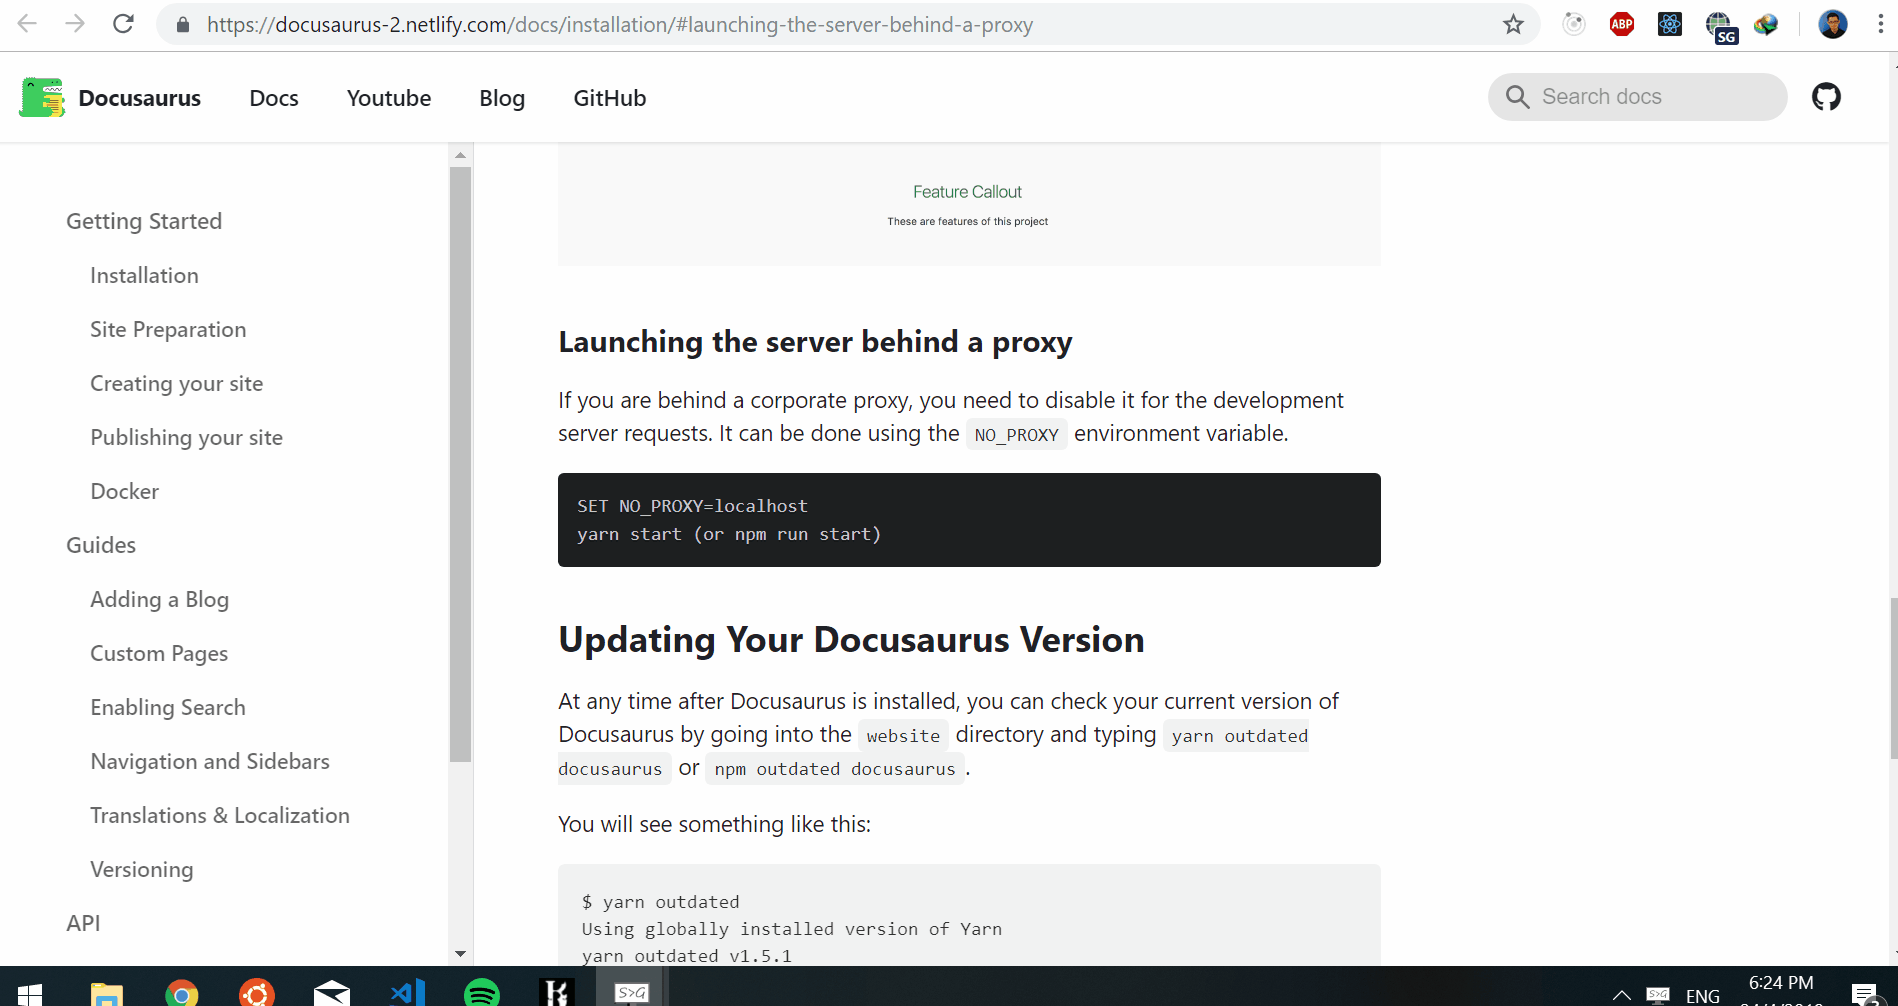
Task: Open File Explorer from taskbar
Action: click(x=106, y=993)
